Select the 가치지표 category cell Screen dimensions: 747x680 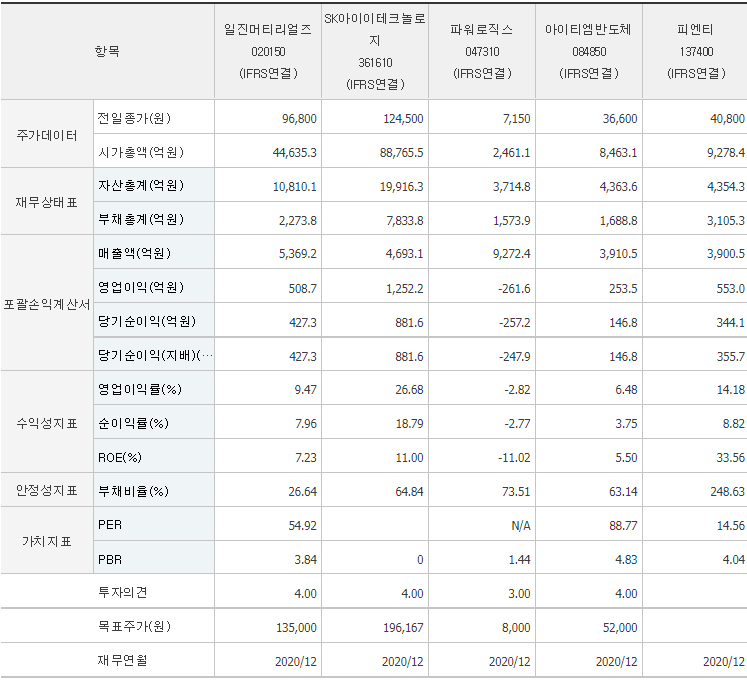(47, 541)
